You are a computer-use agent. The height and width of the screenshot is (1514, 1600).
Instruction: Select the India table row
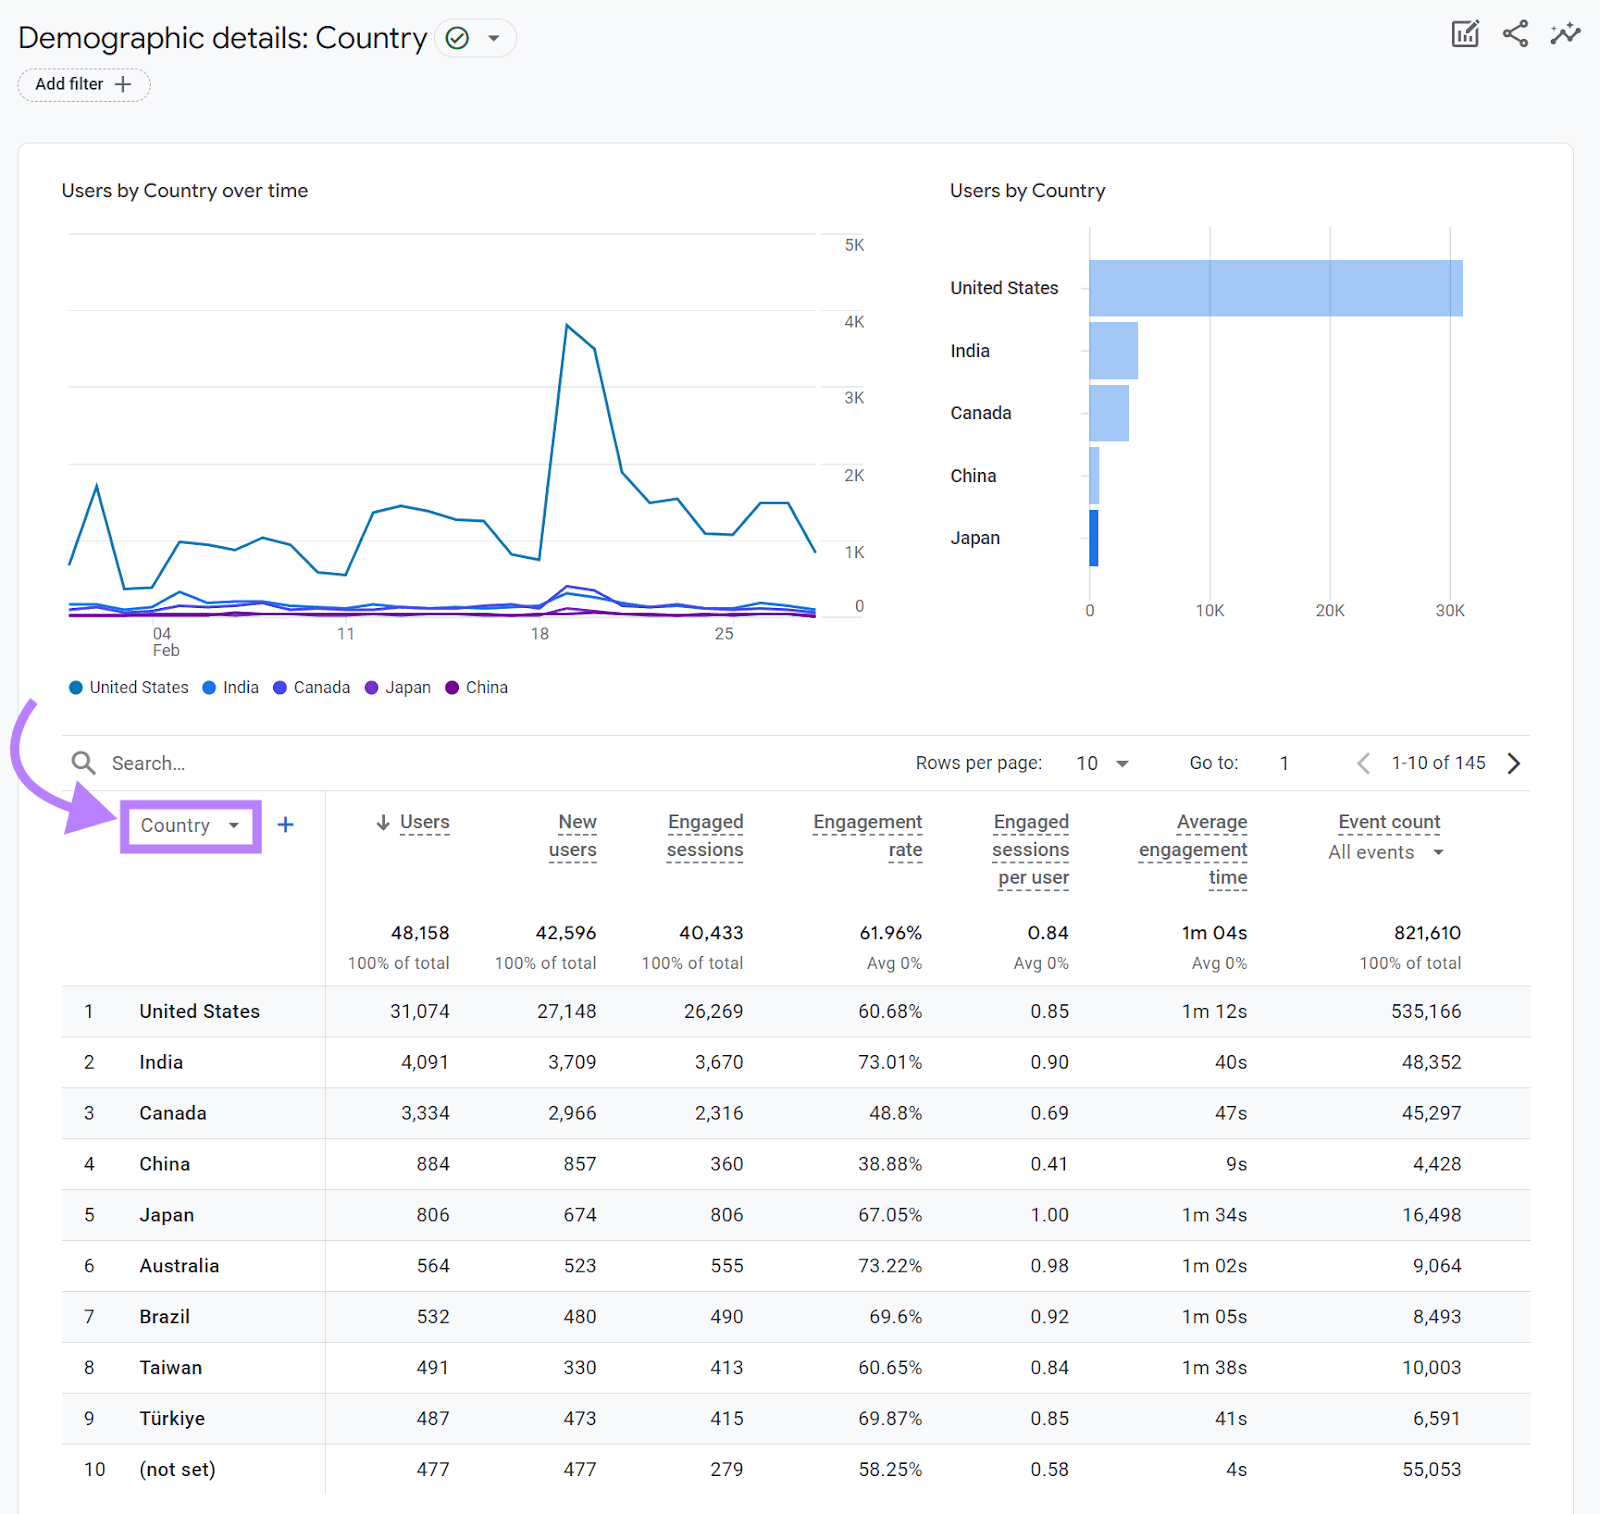coord(796,1062)
